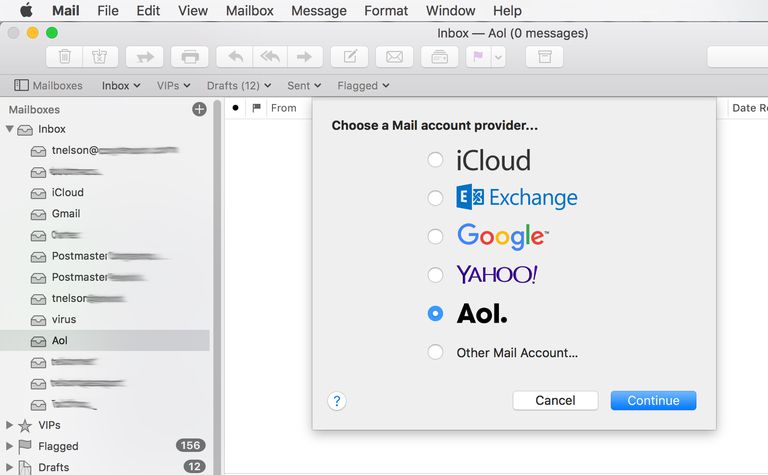Click the yellow minimize window button
This screenshot has width=768, height=475.
pyautogui.click(x=32, y=33)
